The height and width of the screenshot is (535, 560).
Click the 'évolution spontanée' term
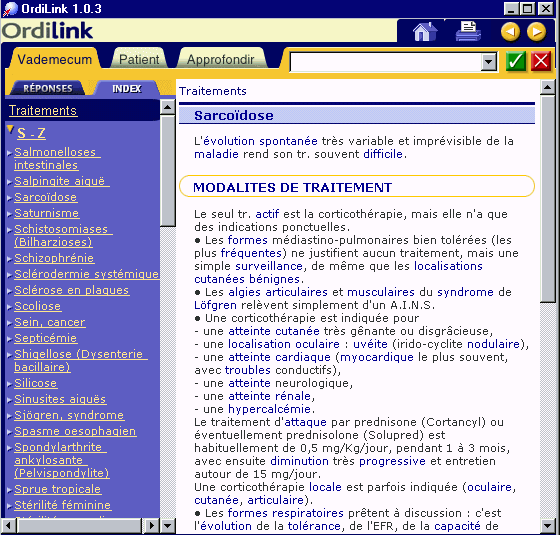(x=260, y=141)
